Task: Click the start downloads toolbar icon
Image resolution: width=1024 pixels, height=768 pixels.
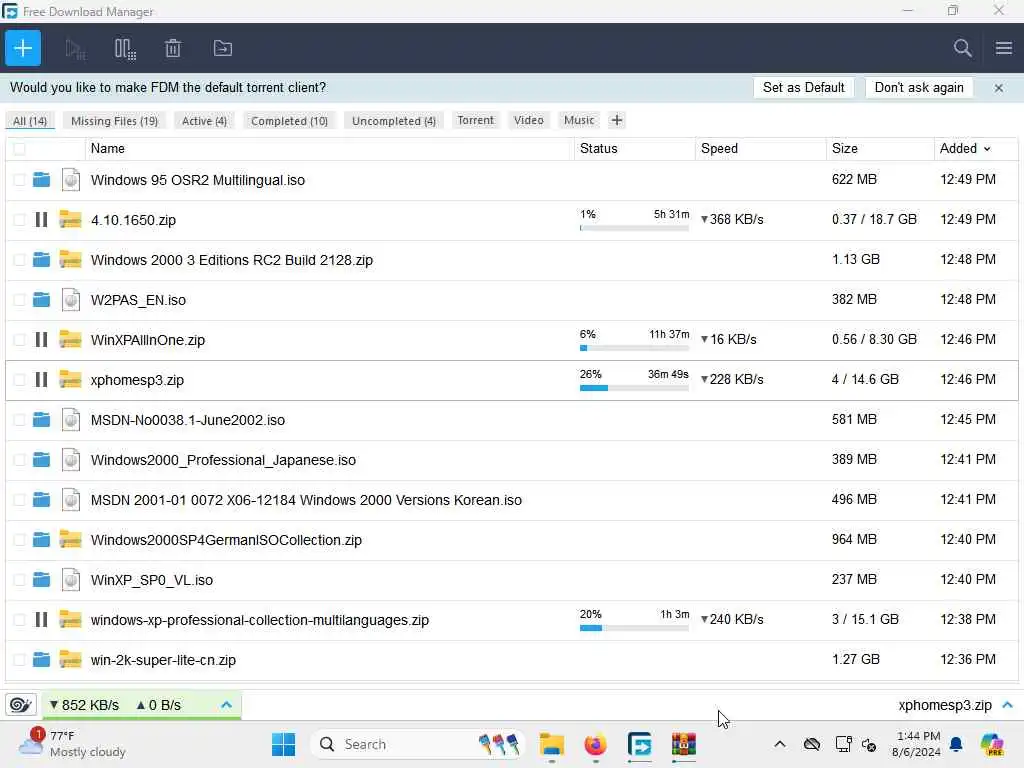Action: [75, 48]
